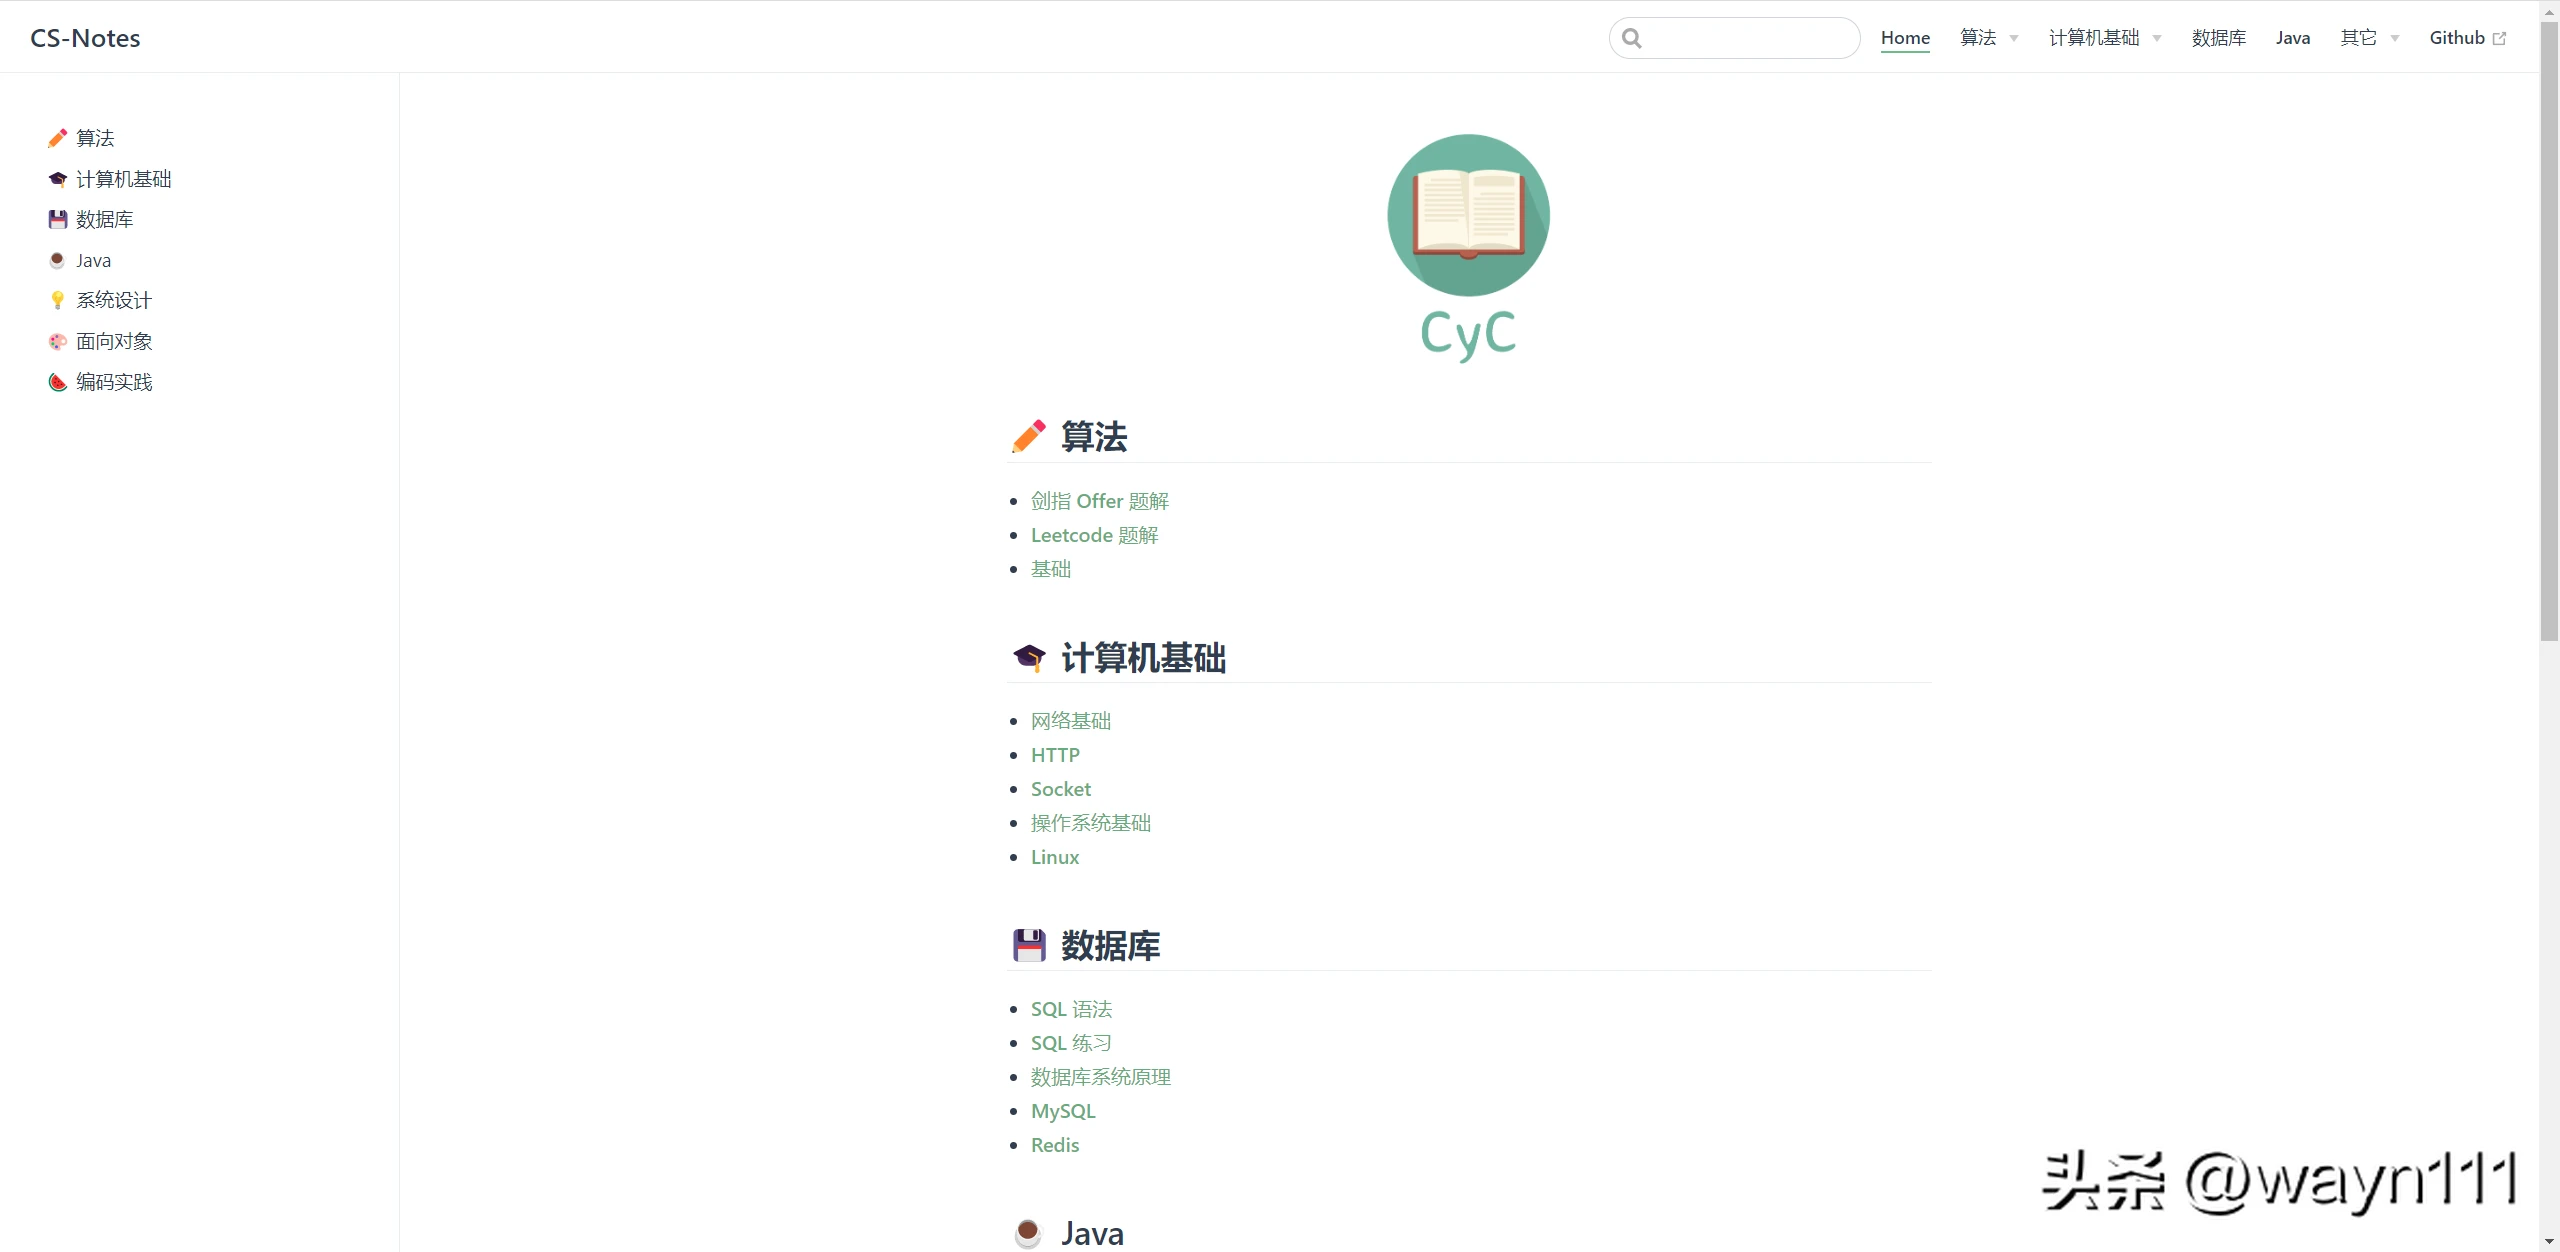Image resolution: width=2560 pixels, height=1252 pixels.
Task: Select 系统设计 in the left sidebar
Action: tap(114, 300)
